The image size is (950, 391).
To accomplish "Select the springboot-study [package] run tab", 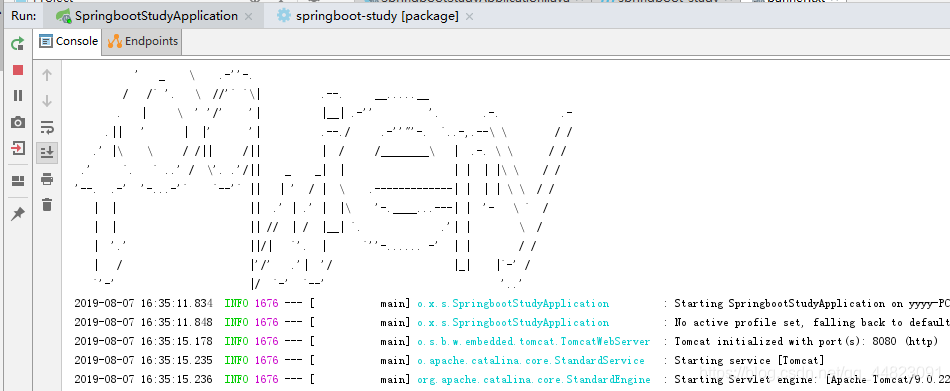I will pos(377,16).
